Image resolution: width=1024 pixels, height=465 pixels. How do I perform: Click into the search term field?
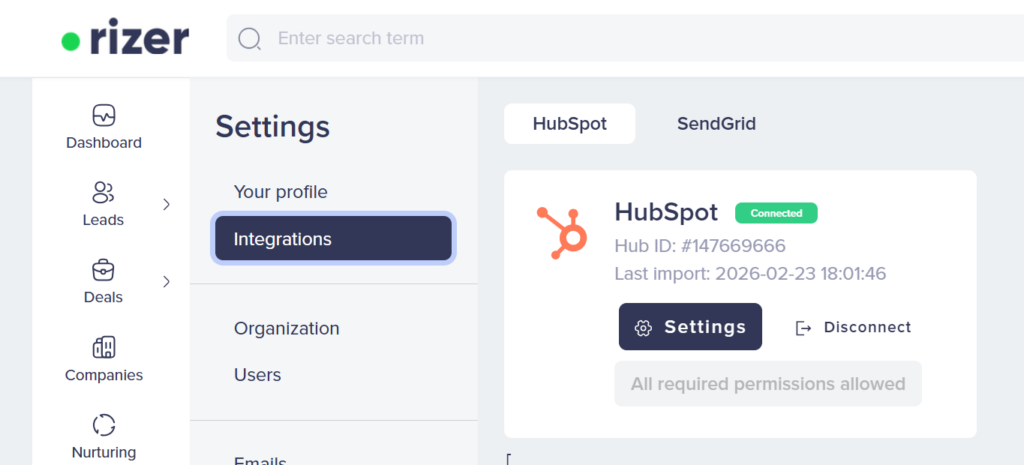click(x=600, y=39)
